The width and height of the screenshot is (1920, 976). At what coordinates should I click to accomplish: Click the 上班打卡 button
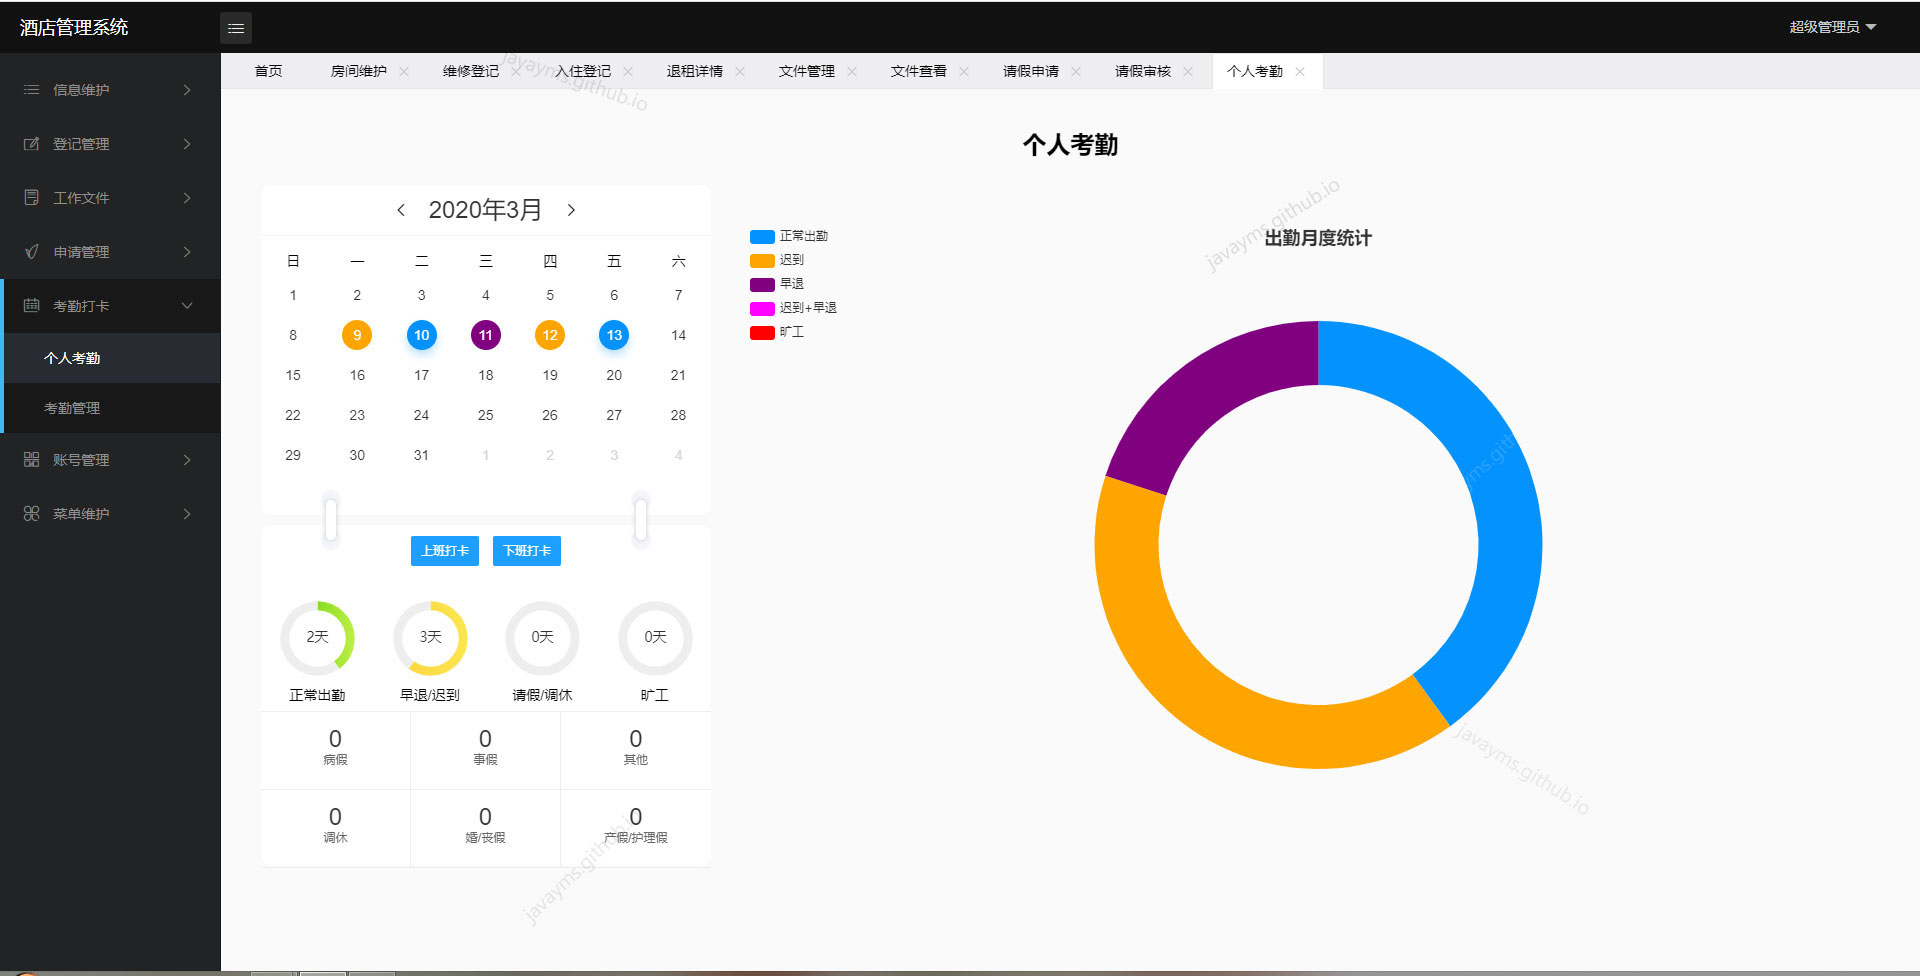(x=444, y=550)
